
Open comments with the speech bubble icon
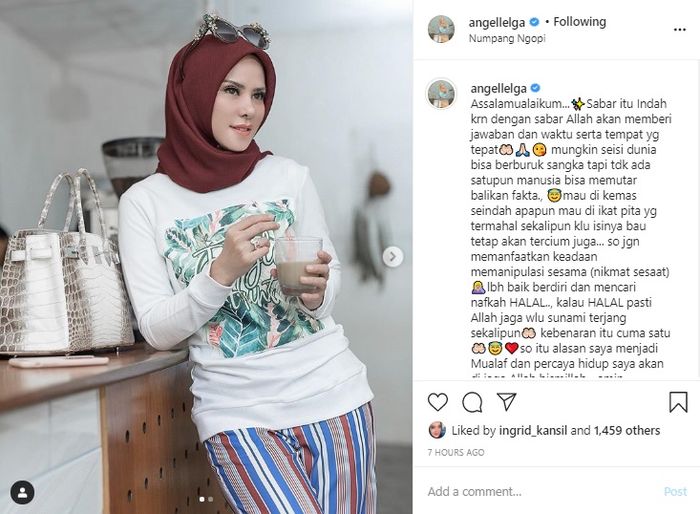click(x=472, y=402)
